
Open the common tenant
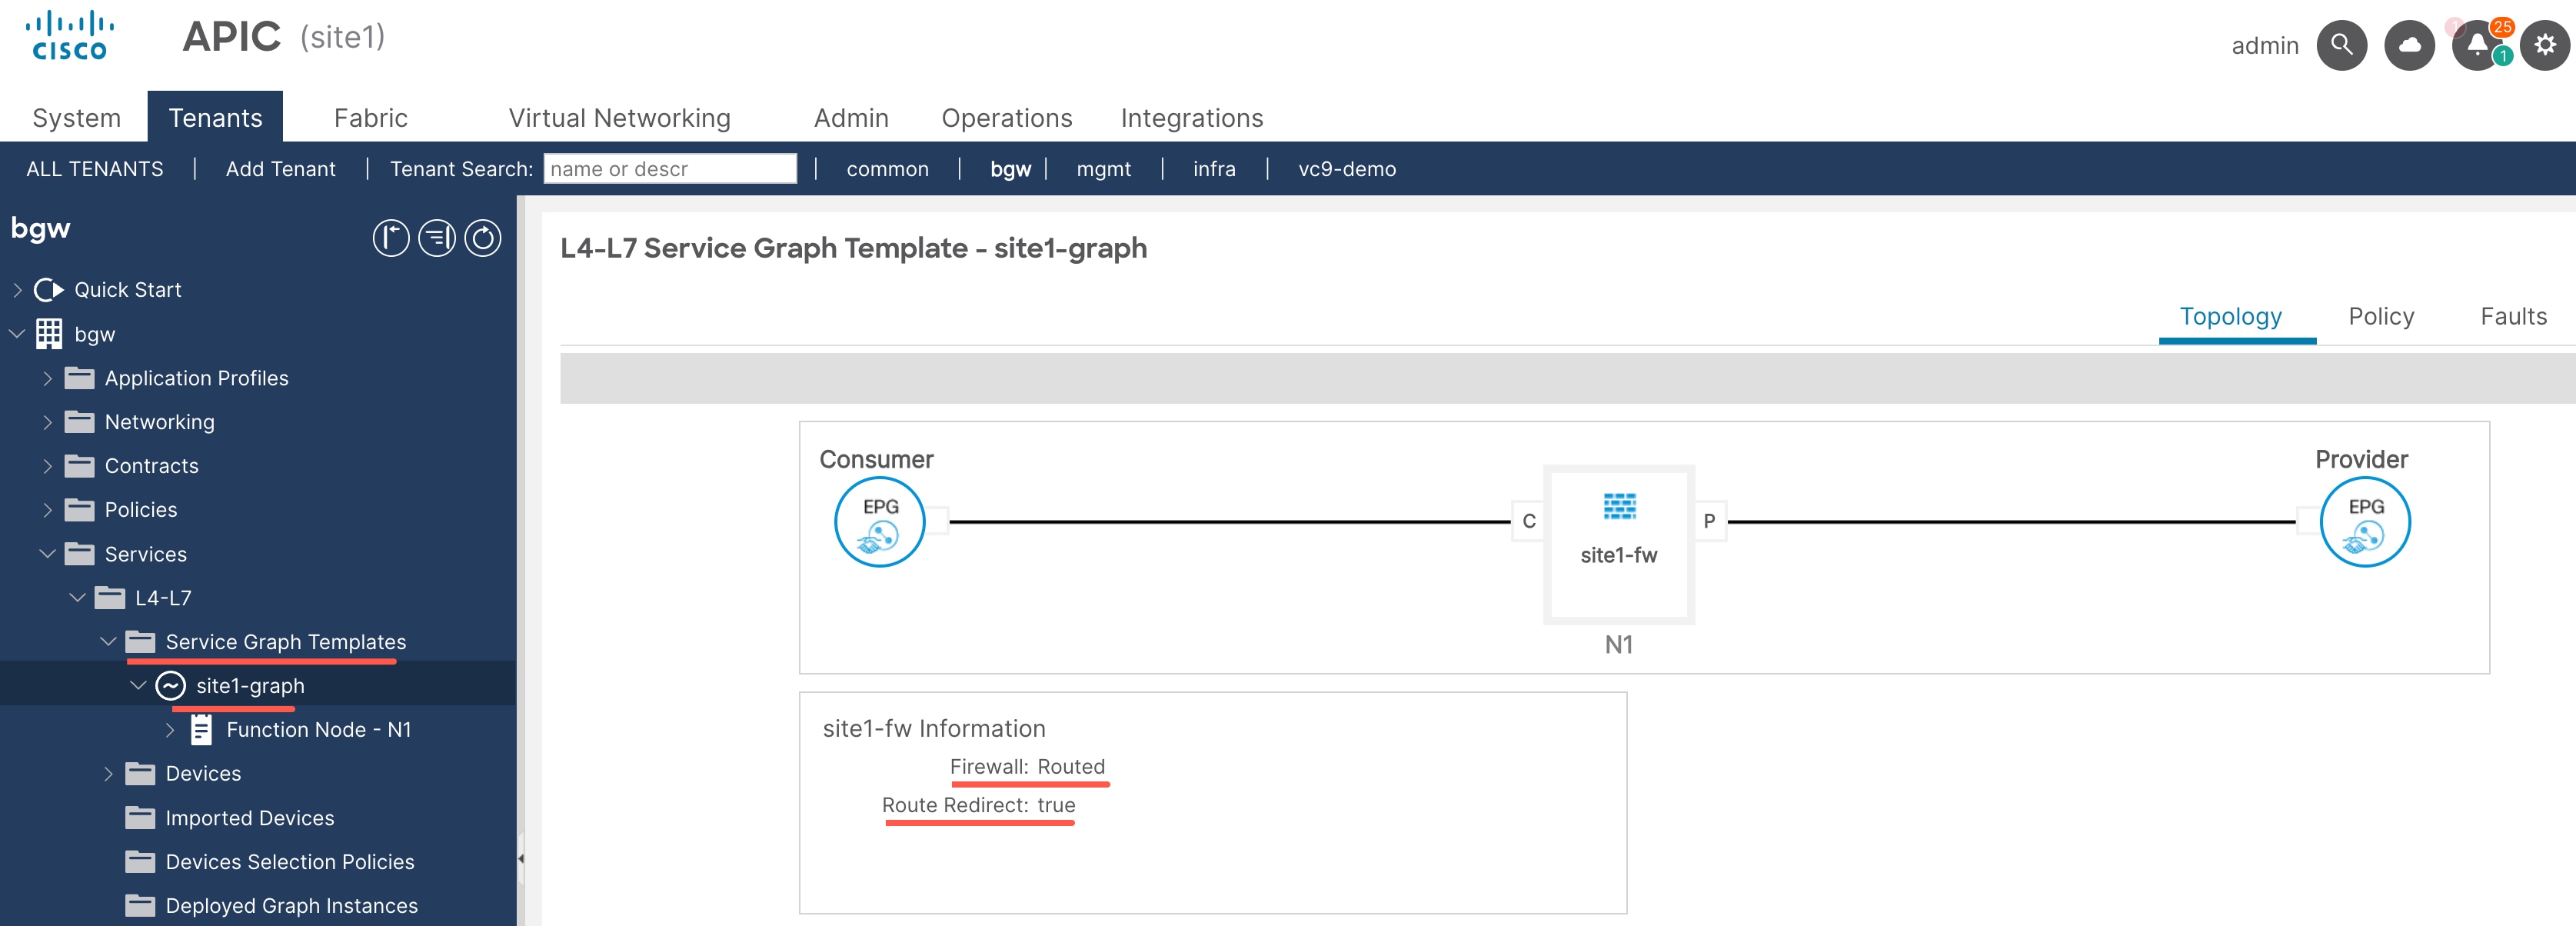(888, 169)
